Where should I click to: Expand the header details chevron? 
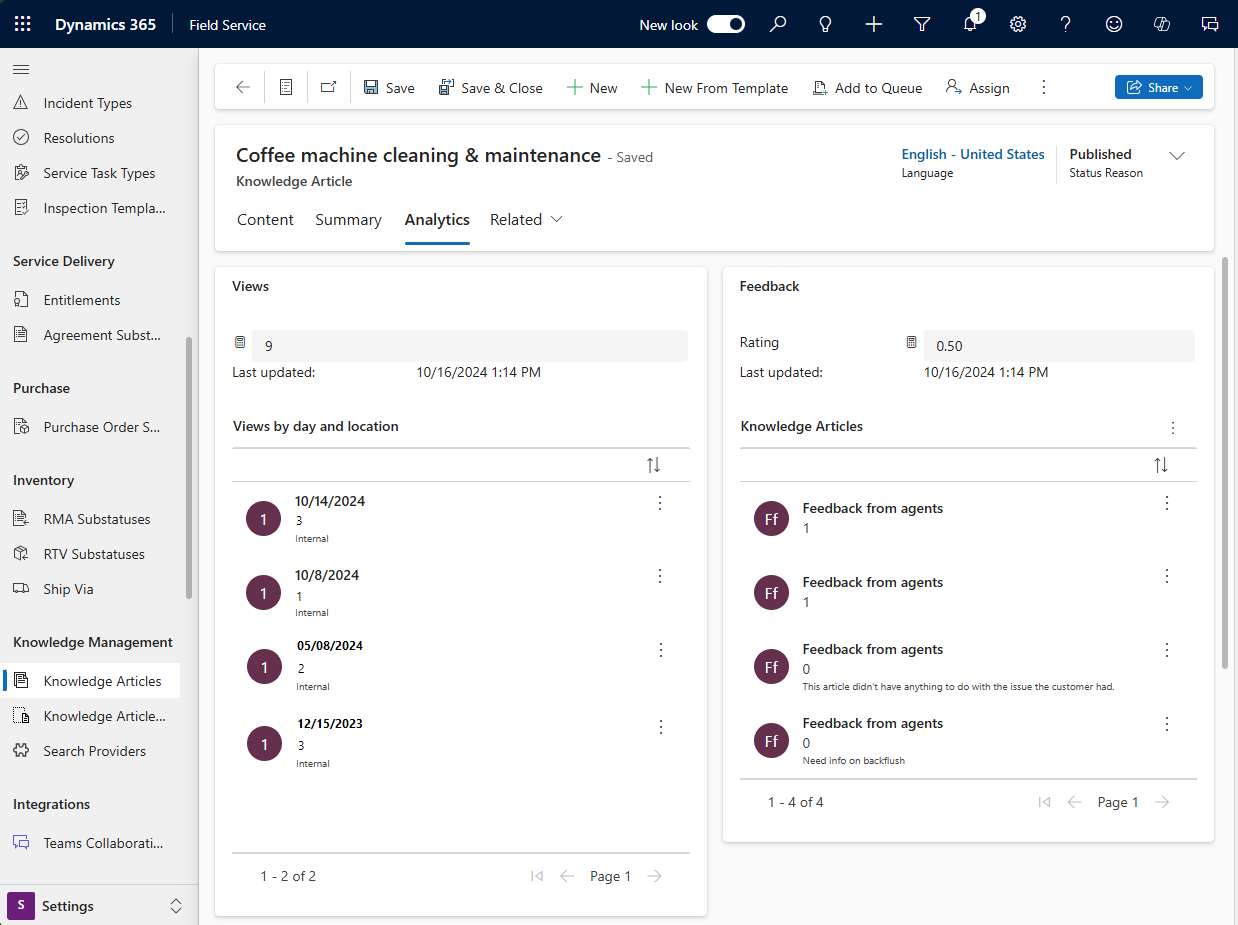1177,156
